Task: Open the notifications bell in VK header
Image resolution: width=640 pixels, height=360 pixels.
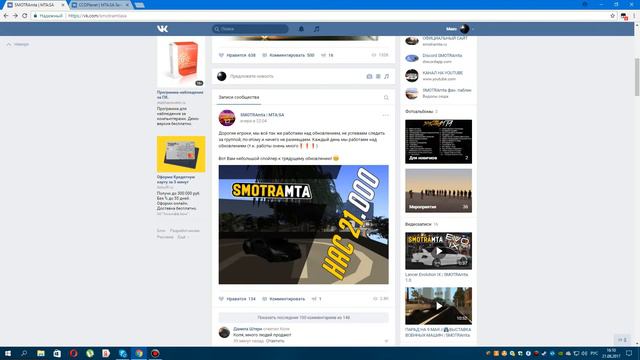Action: 301,29
